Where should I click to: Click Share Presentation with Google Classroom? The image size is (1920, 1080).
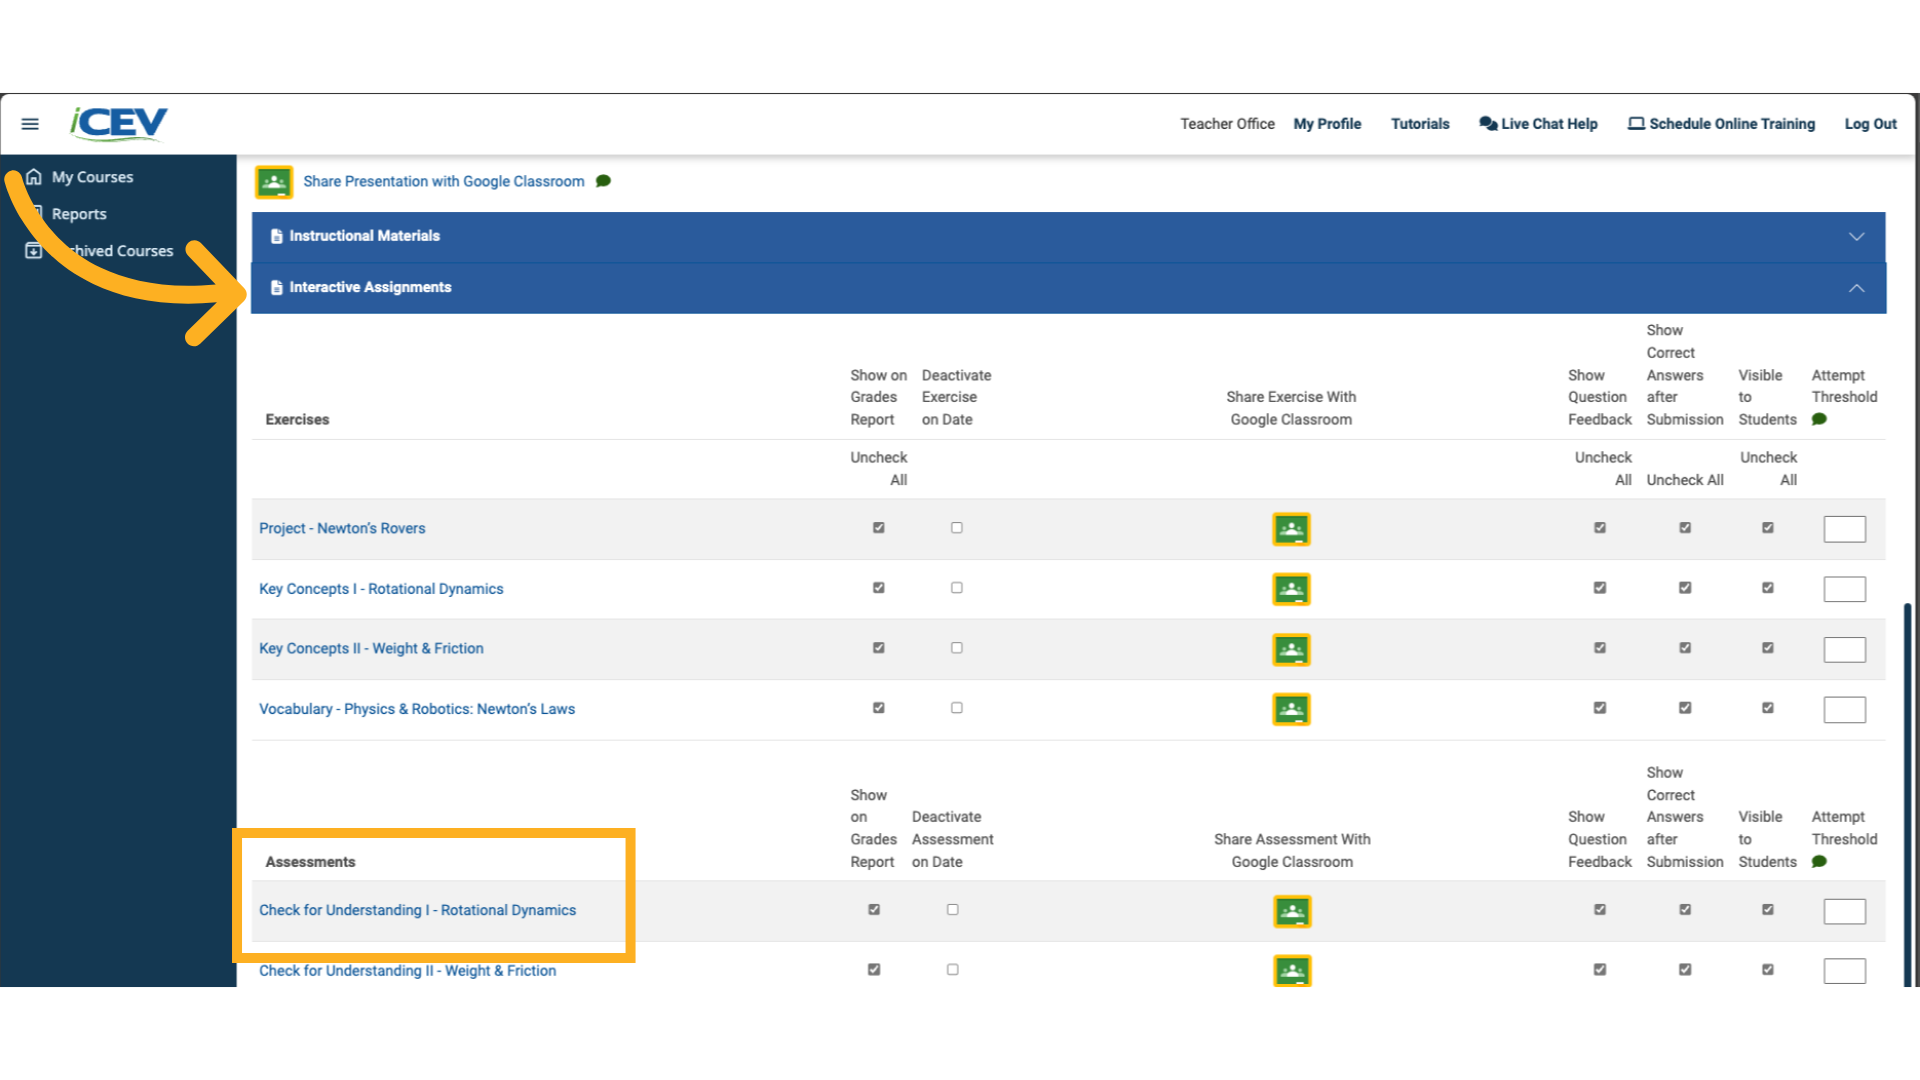(x=444, y=181)
